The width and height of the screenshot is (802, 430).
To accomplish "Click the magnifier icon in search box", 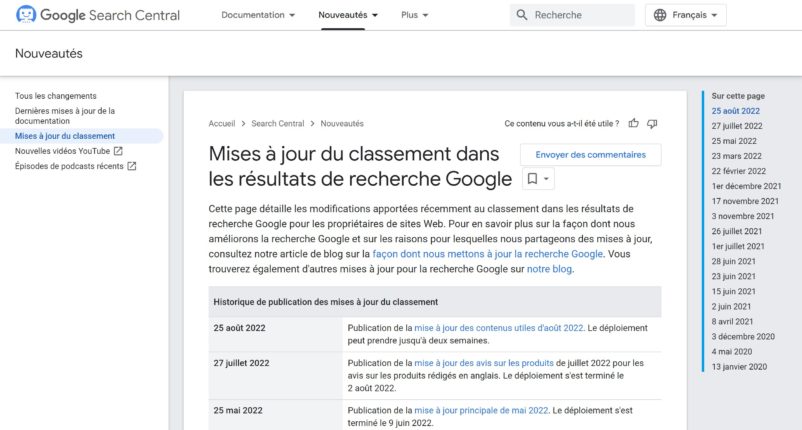I will [522, 15].
